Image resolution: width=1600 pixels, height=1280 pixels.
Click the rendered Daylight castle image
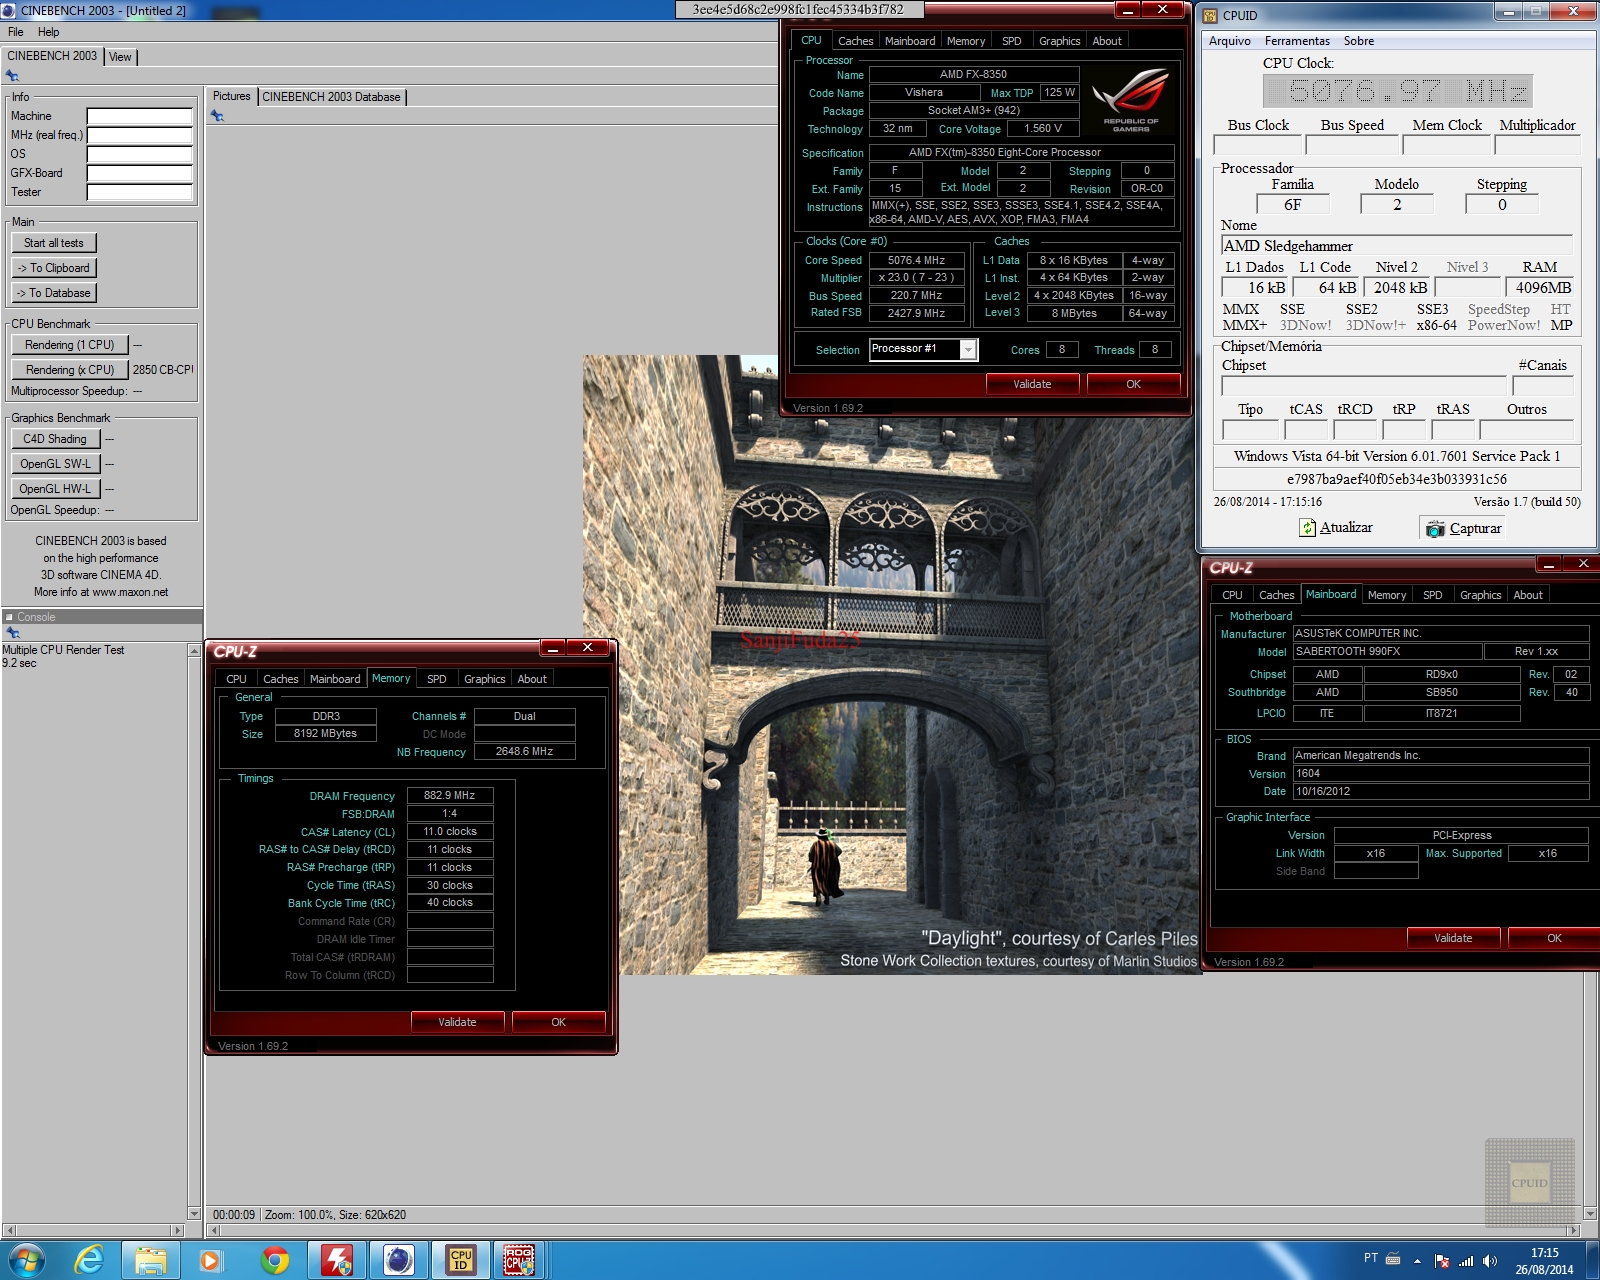pyautogui.click(x=892, y=665)
